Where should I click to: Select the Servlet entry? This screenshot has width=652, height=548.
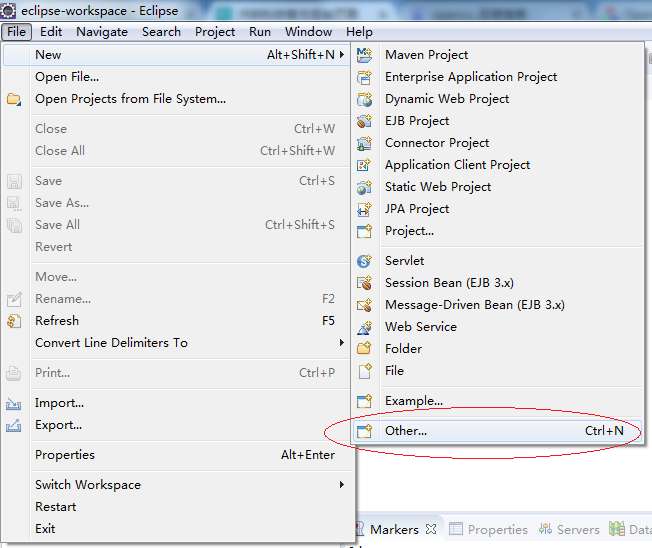coord(497,261)
